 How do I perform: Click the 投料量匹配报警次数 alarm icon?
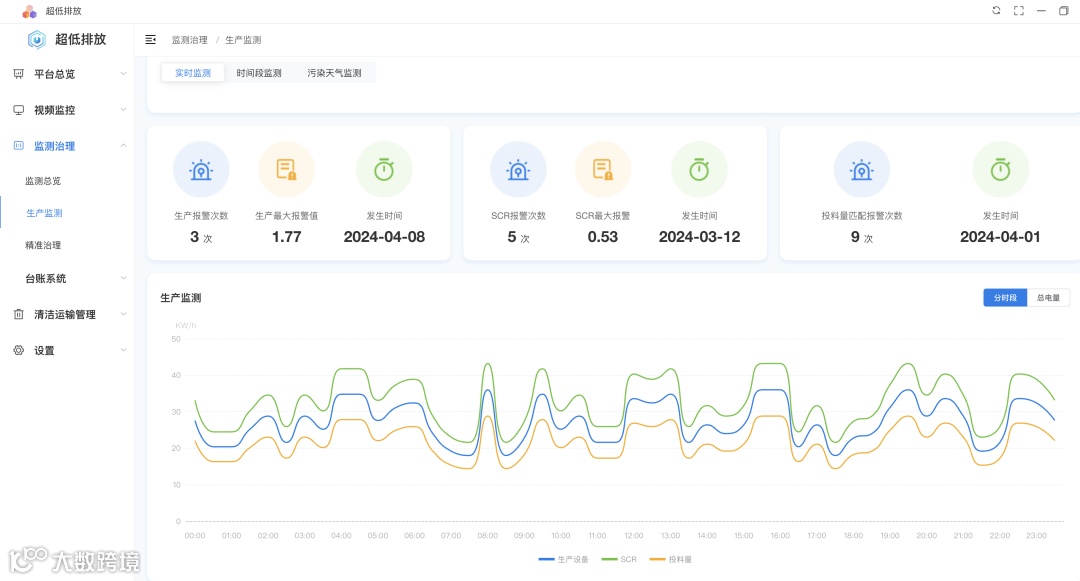pyautogui.click(x=862, y=169)
